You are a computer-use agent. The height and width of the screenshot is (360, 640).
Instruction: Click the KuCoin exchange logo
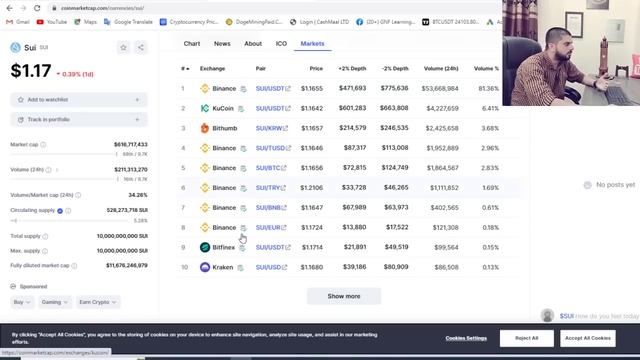(205, 109)
